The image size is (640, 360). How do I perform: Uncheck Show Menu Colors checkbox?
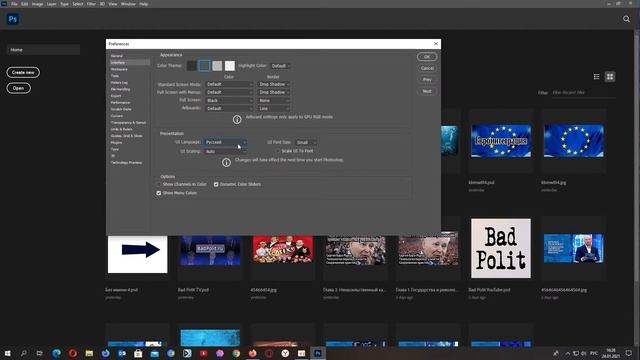(159, 193)
